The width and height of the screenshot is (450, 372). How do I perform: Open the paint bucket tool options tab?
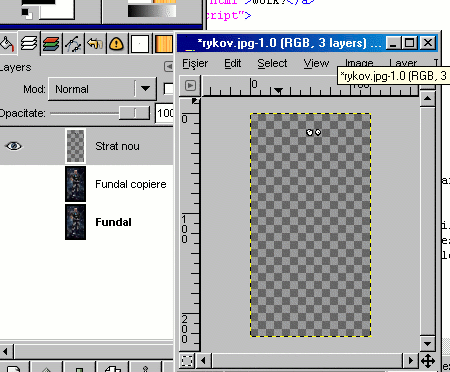[8, 44]
